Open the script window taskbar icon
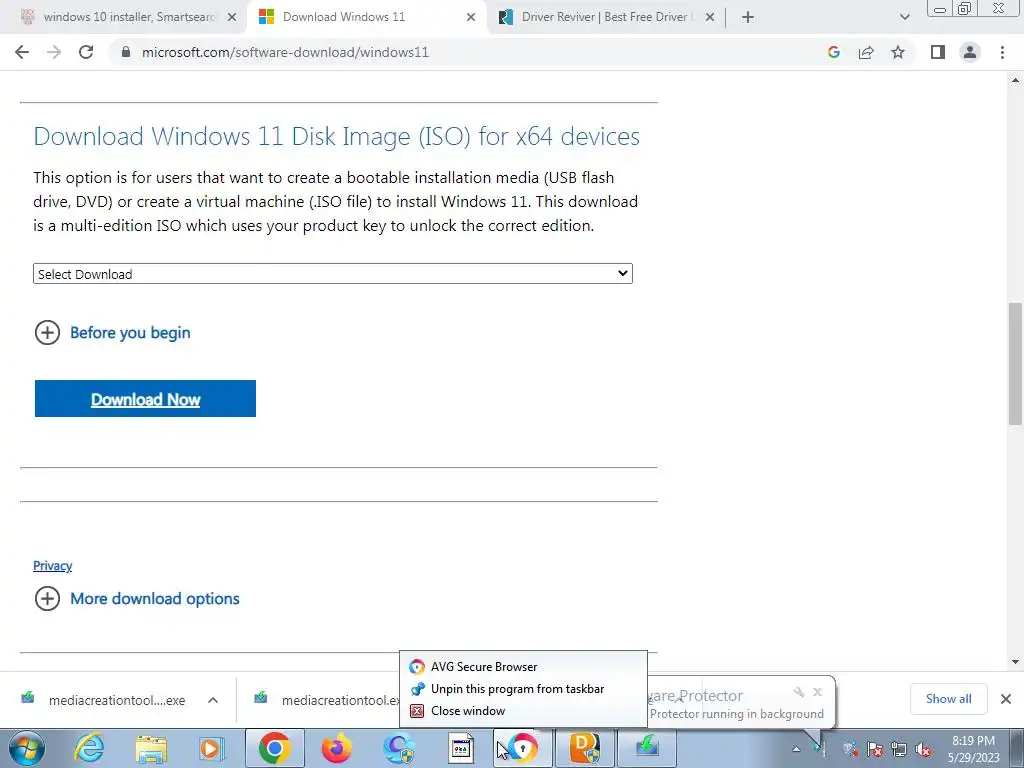Screen dimensions: 1024x768 point(461,748)
